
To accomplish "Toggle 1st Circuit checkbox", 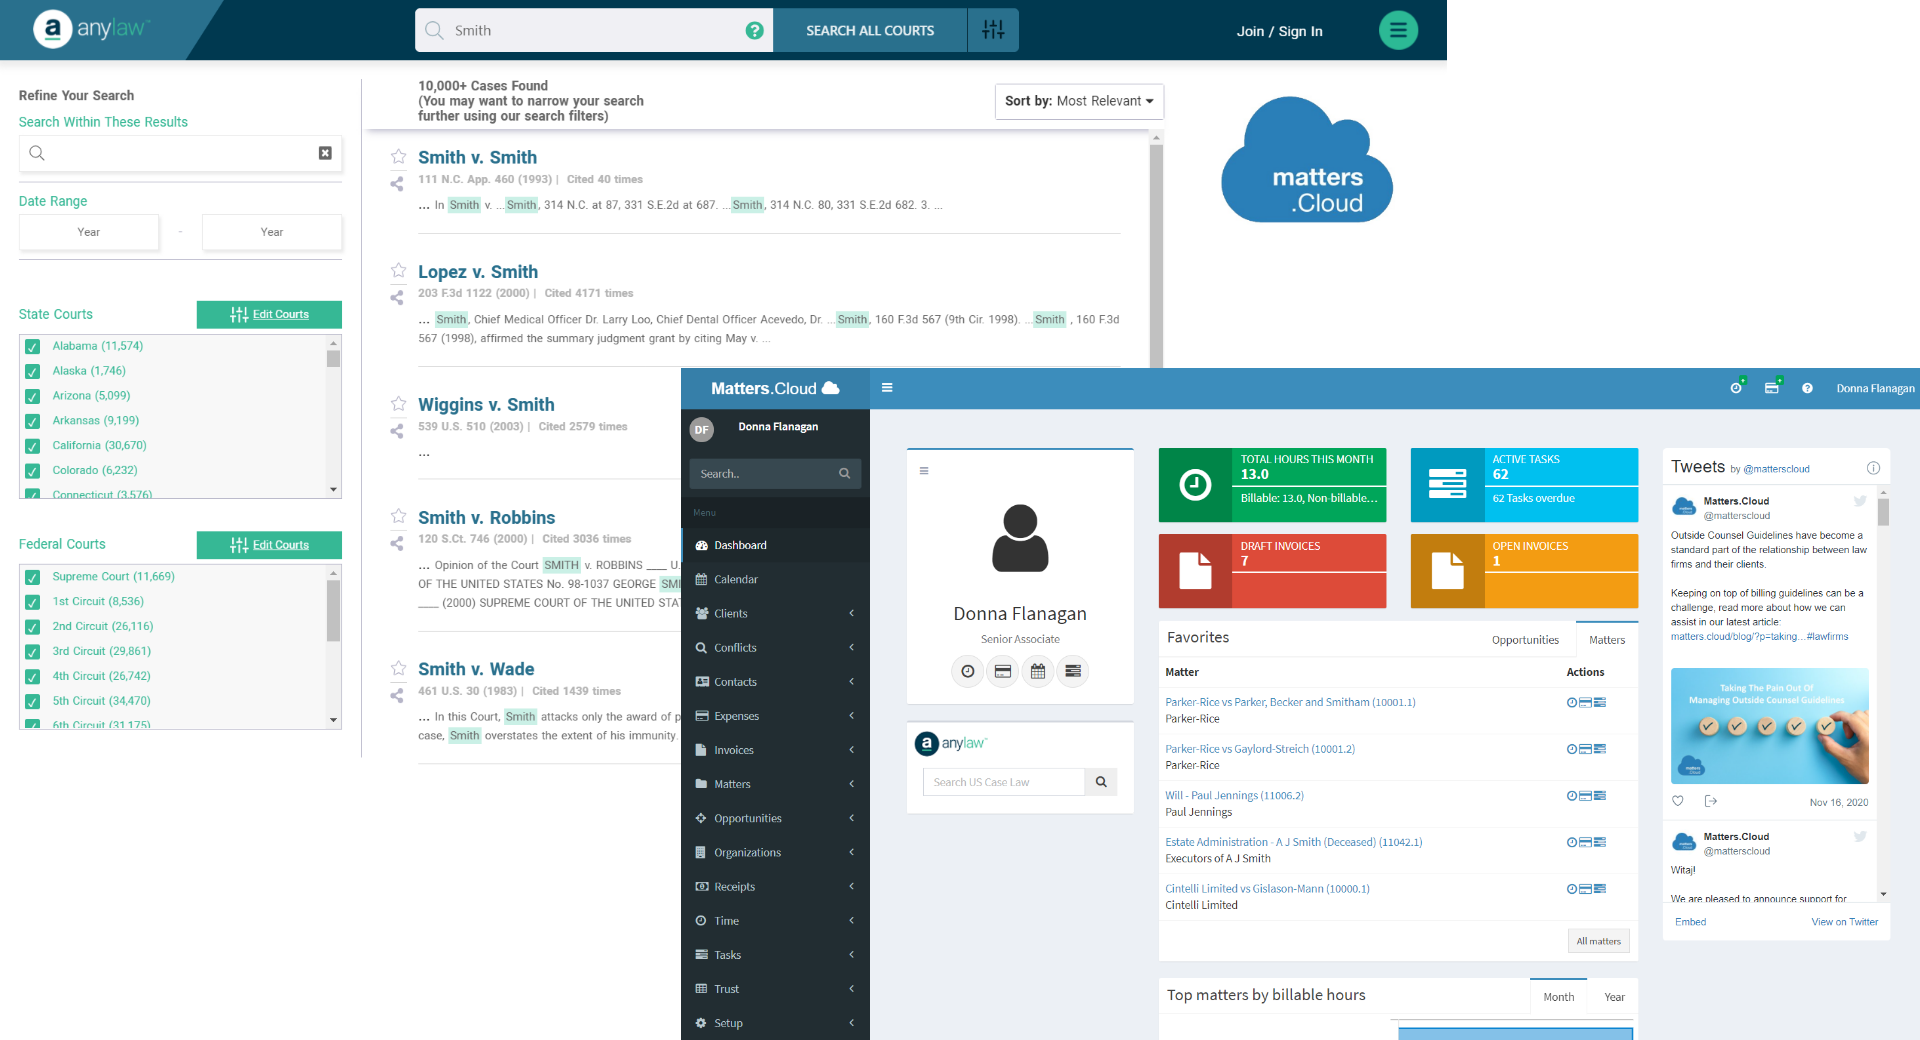I will pyautogui.click(x=32, y=602).
